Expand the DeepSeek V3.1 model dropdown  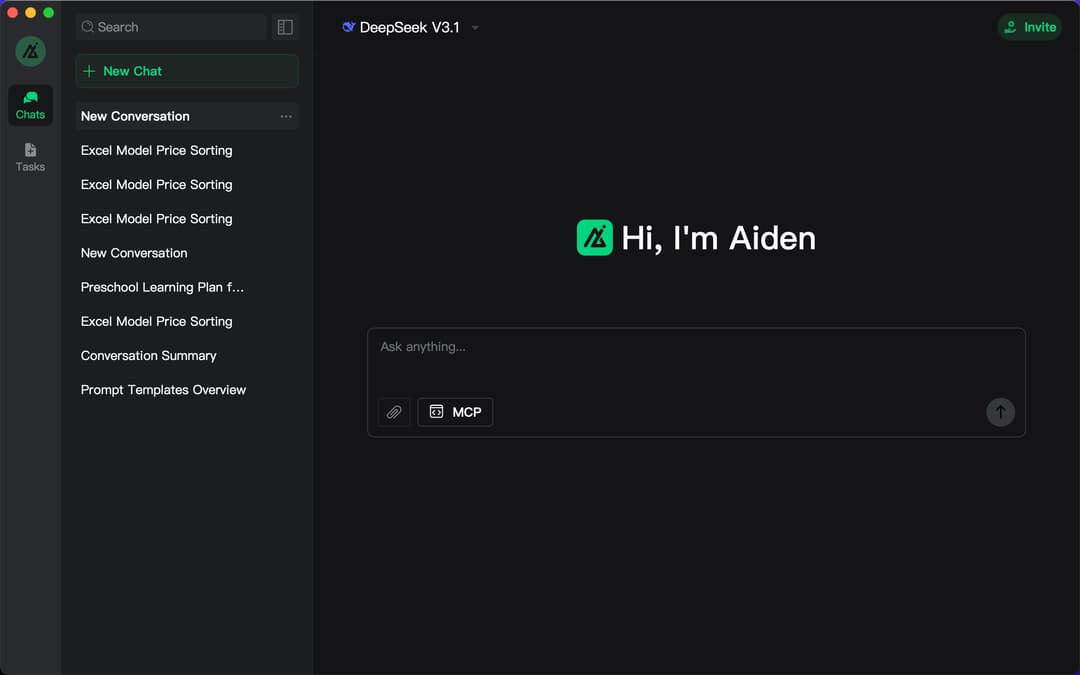[x=475, y=28]
